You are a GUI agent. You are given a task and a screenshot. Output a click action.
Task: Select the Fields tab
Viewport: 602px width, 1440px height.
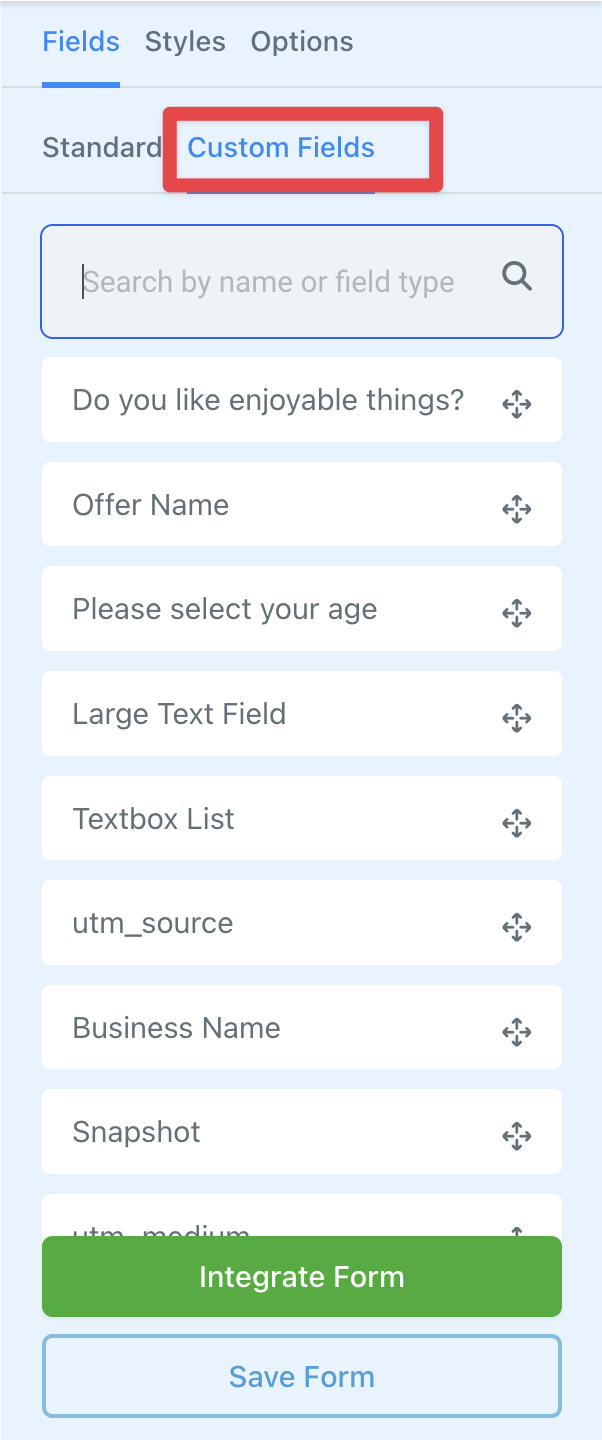[x=81, y=42]
